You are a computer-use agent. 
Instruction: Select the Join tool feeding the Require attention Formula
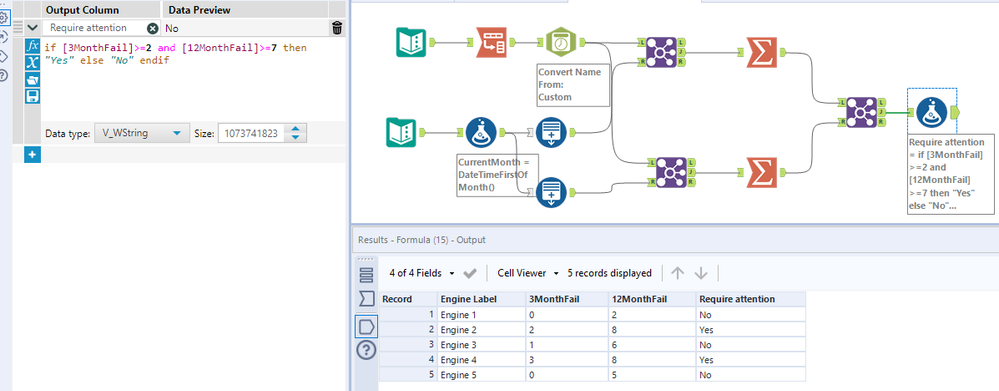tap(861, 112)
